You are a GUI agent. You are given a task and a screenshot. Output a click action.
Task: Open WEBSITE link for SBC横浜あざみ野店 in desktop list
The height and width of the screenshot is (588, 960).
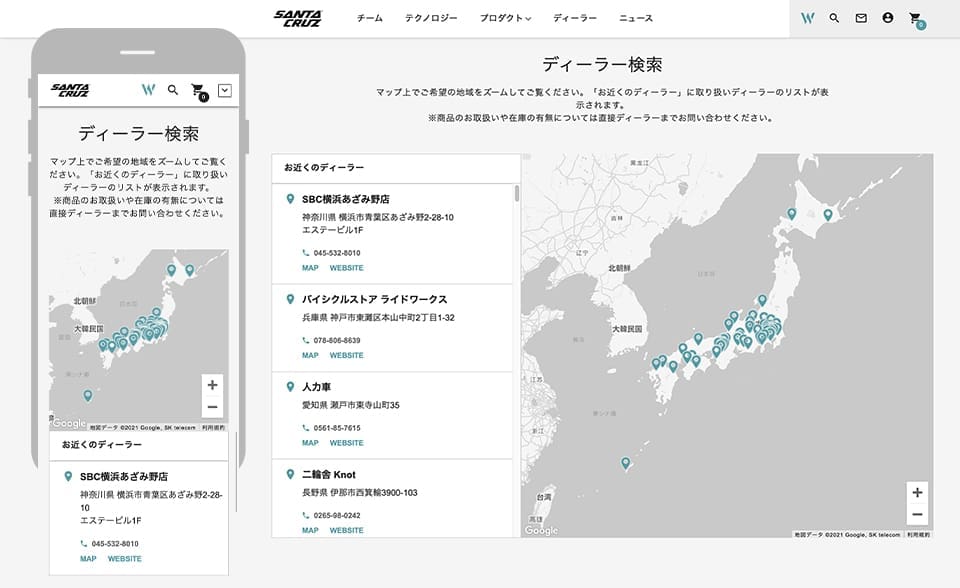[347, 268]
